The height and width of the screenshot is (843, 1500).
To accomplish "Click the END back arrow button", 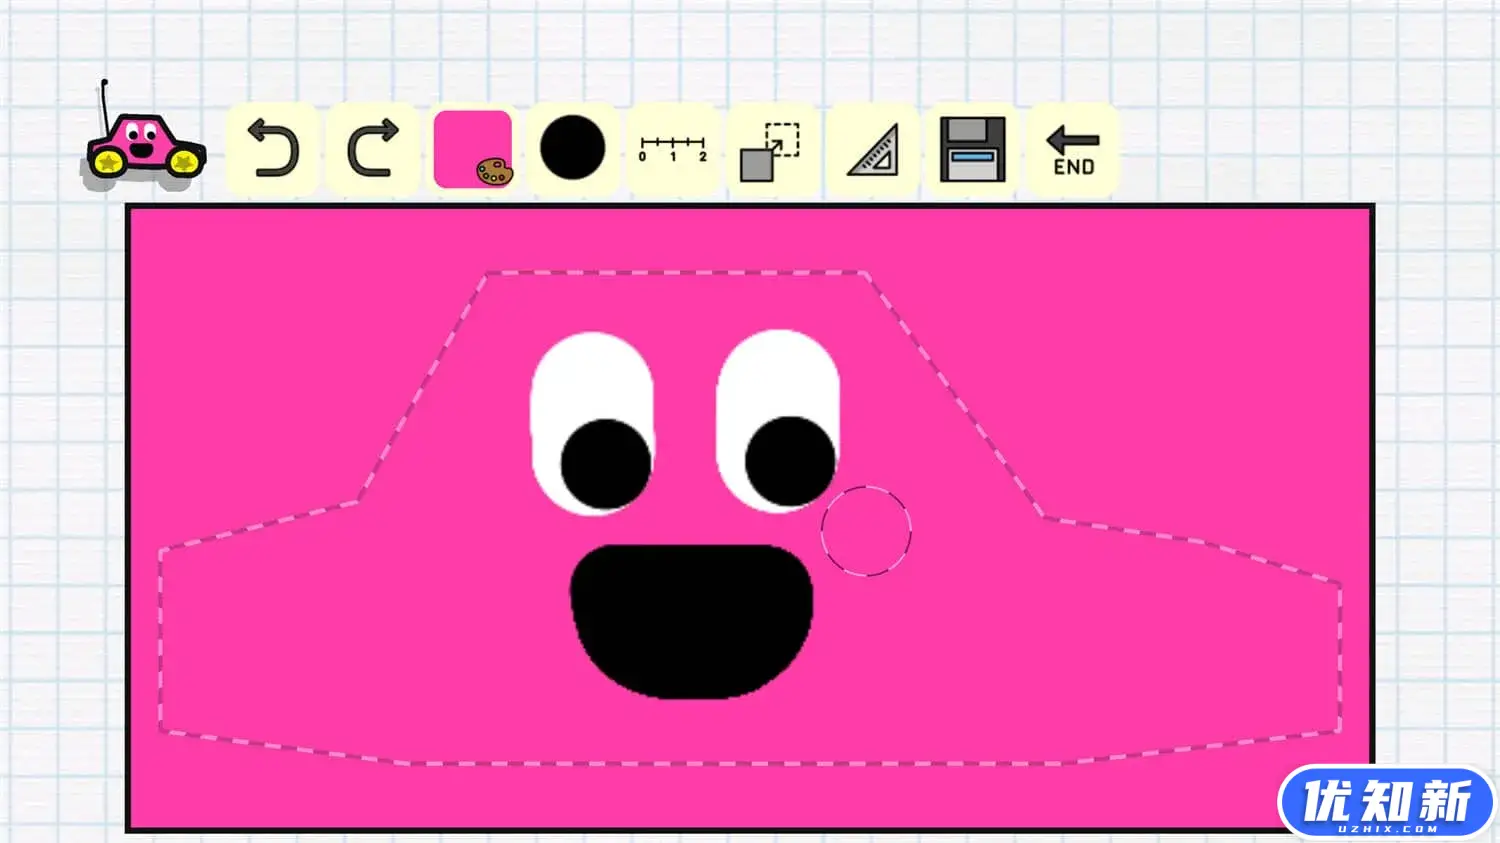I will coord(1073,150).
